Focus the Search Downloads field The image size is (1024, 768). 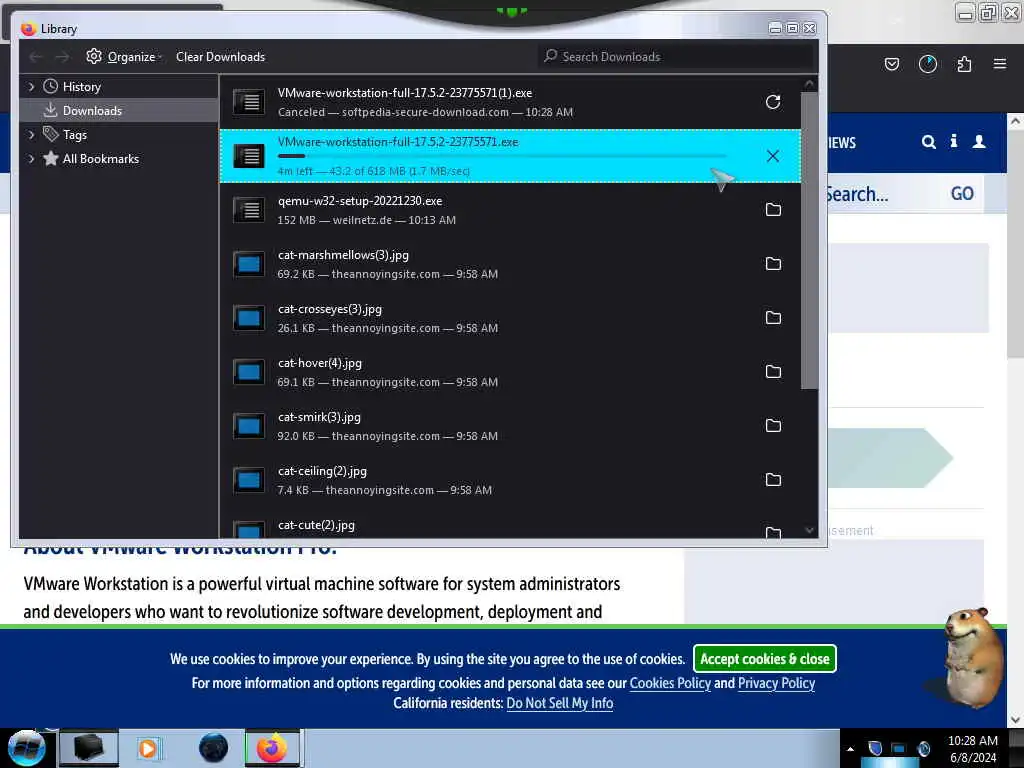[x=676, y=57]
